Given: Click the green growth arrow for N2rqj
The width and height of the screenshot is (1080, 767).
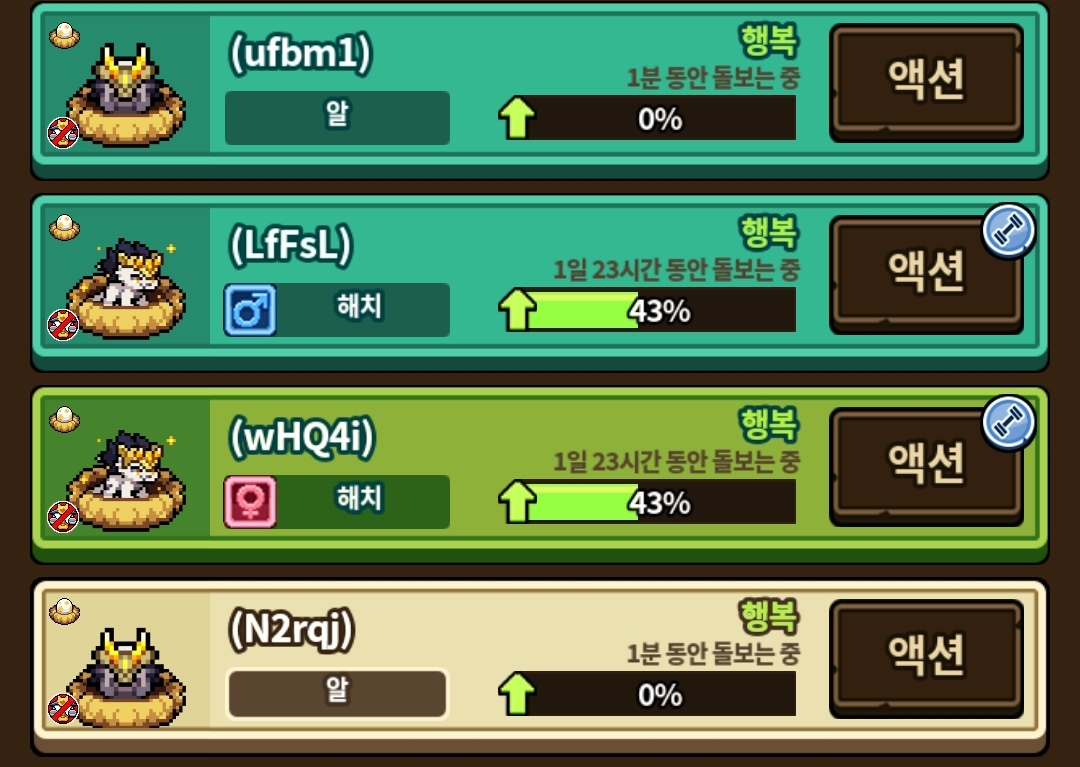Looking at the screenshot, I should pyautogui.click(x=517, y=693).
